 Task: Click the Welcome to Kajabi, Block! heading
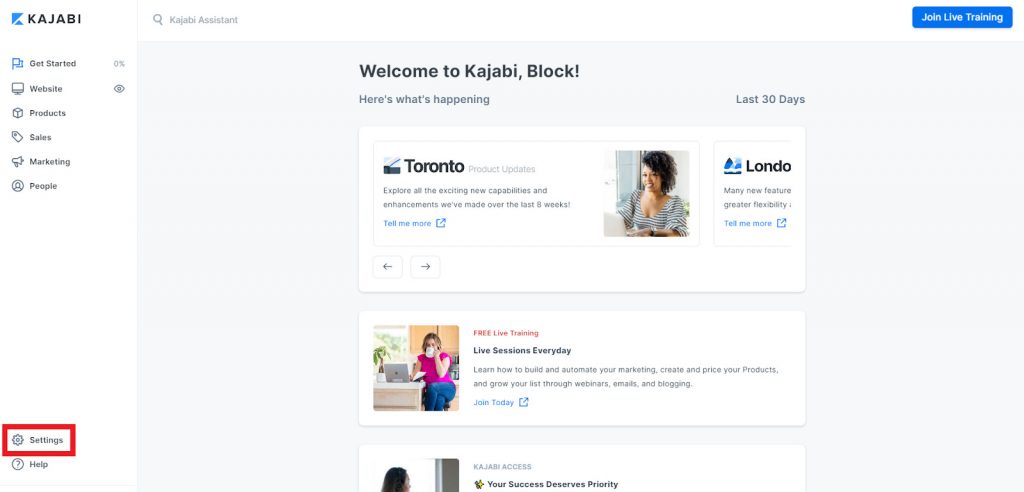pyautogui.click(x=469, y=71)
